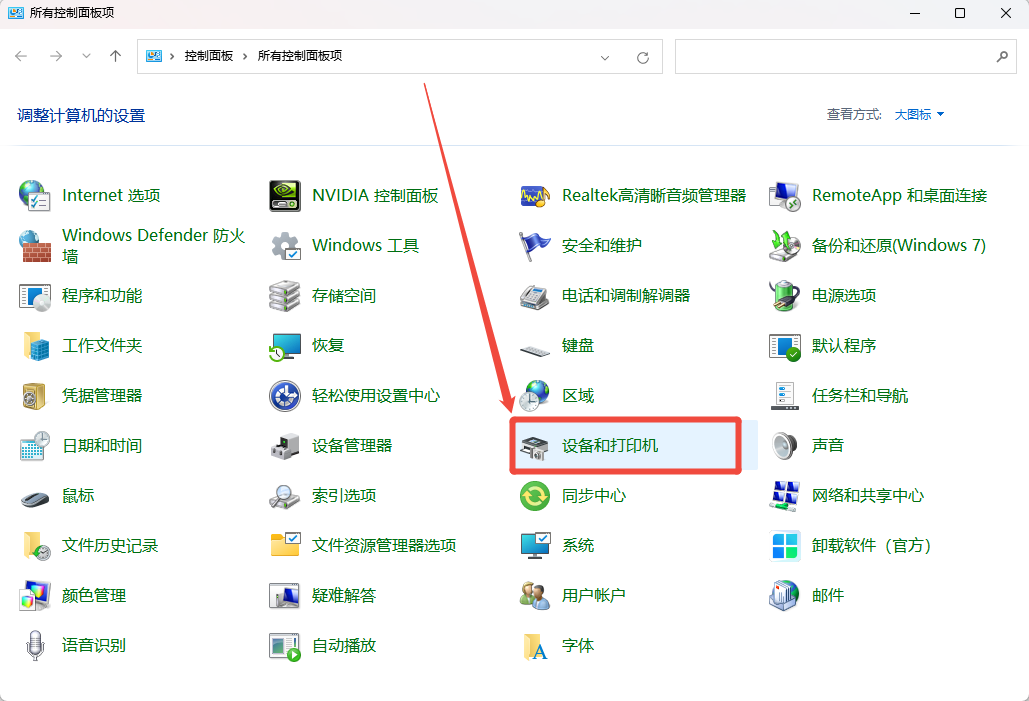Click the 设备和打印机 printer icon
Viewport: 1029px width, 701px height.
coord(535,447)
